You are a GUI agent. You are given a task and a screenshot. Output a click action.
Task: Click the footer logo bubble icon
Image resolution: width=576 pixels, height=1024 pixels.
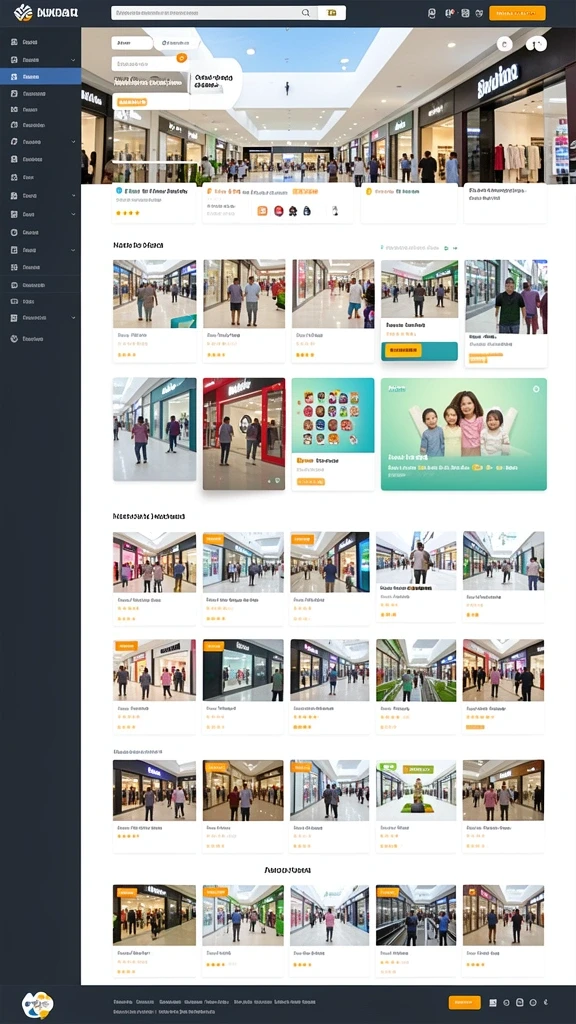[37, 1004]
